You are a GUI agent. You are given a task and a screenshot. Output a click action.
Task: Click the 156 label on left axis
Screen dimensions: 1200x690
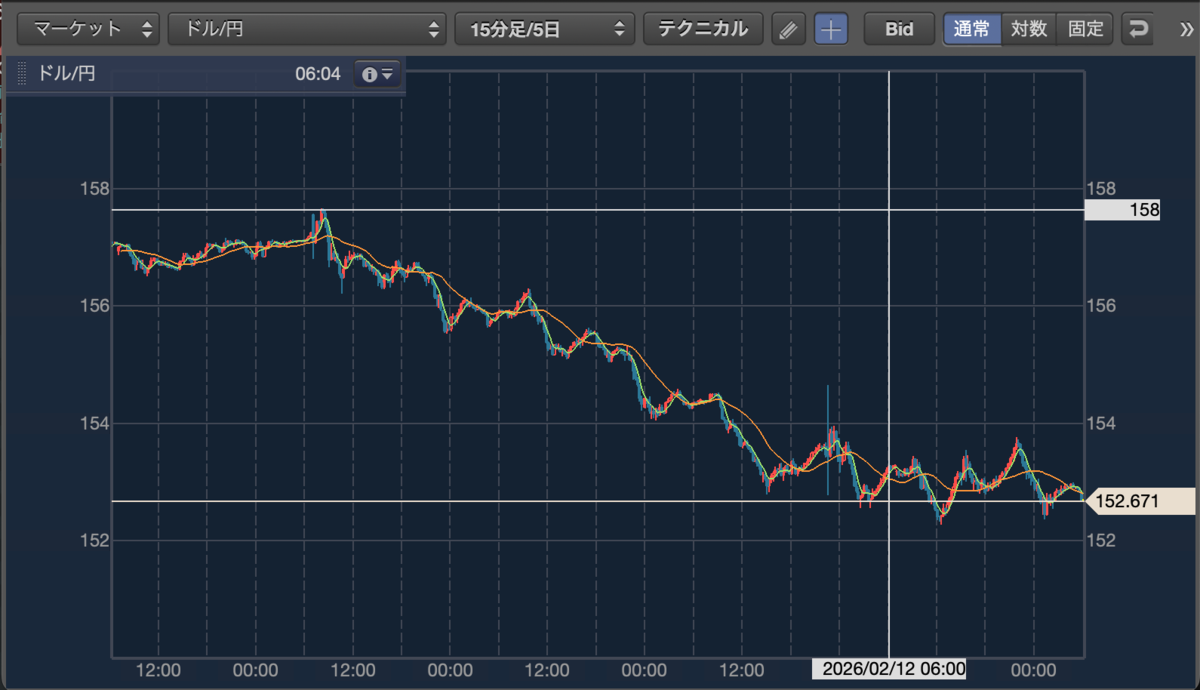(94, 305)
